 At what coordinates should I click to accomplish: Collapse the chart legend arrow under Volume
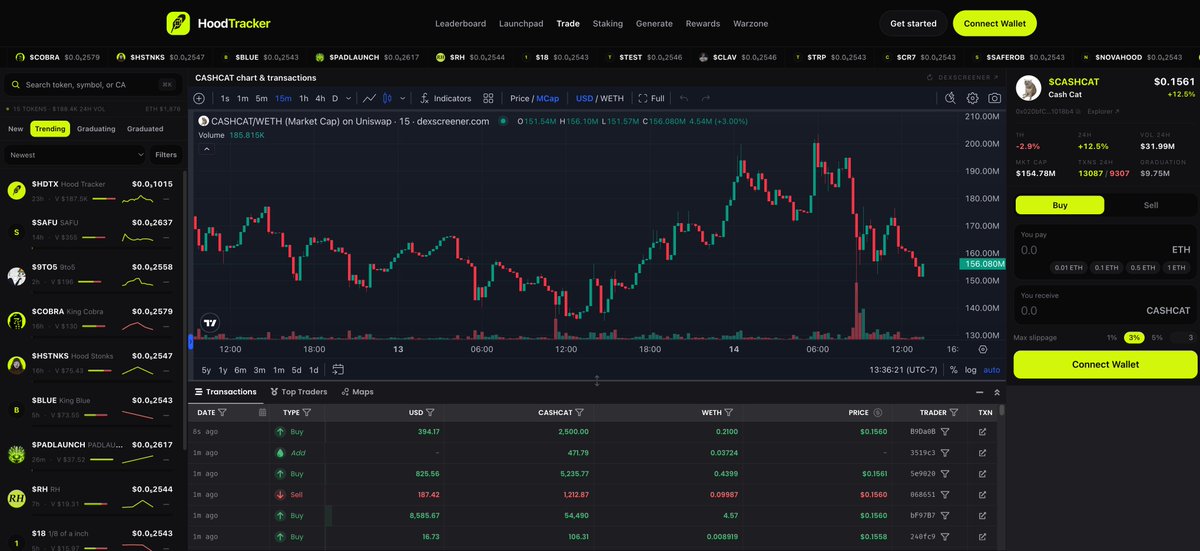click(x=207, y=149)
